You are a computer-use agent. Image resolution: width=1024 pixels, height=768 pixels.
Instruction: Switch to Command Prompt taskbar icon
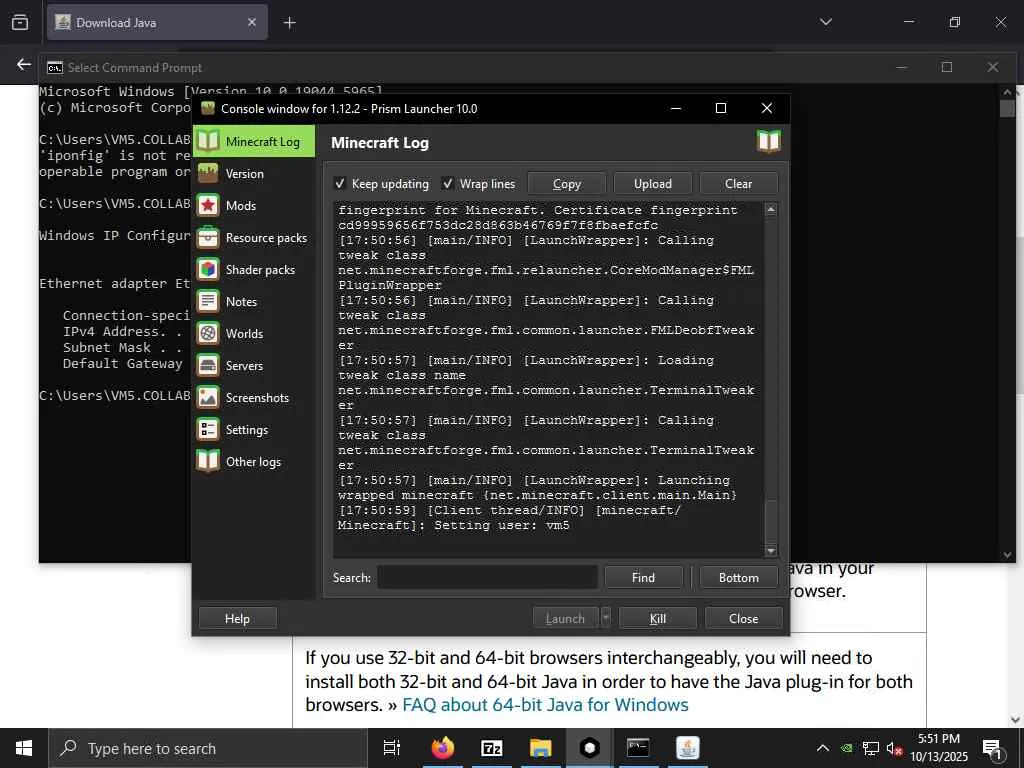(x=638, y=748)
